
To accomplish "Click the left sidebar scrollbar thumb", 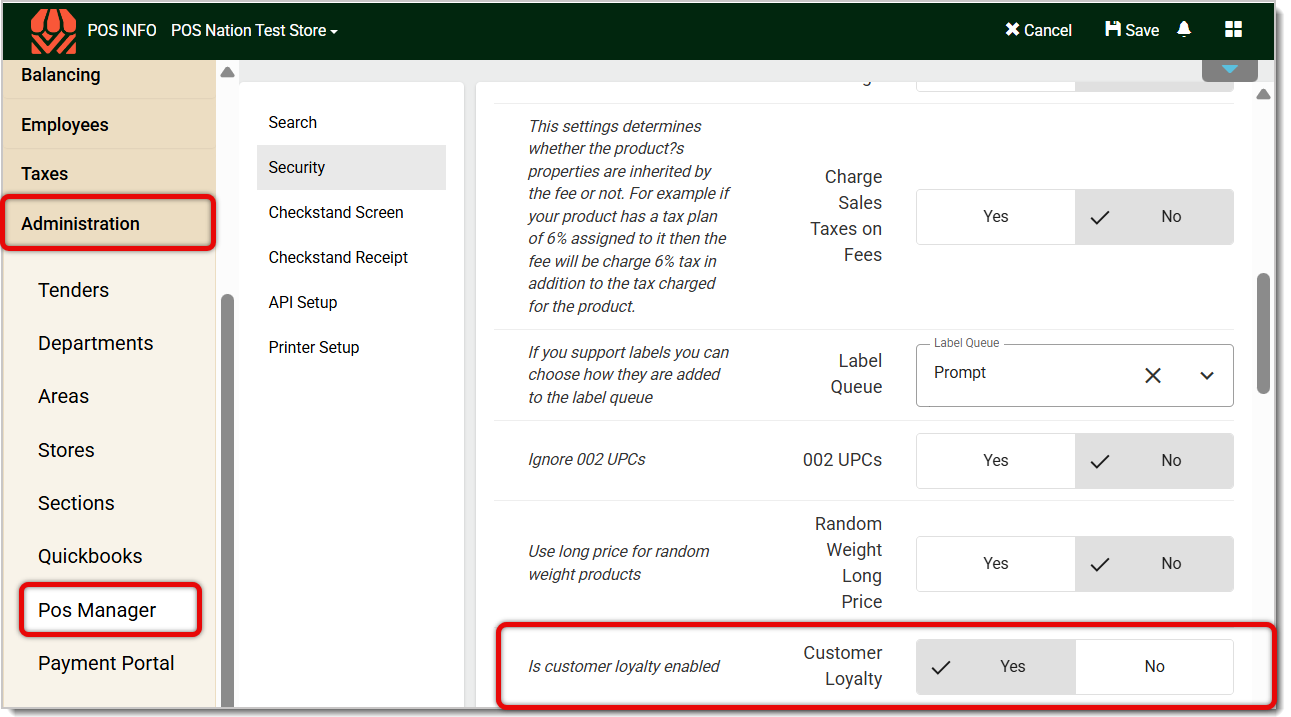I will tap(227, 500).
